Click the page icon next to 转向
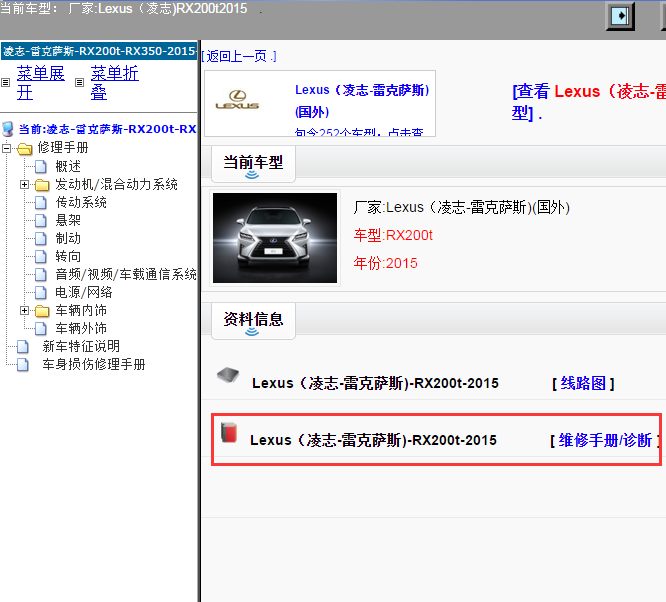This screenshot has height=602, width=666. (41, 257)
